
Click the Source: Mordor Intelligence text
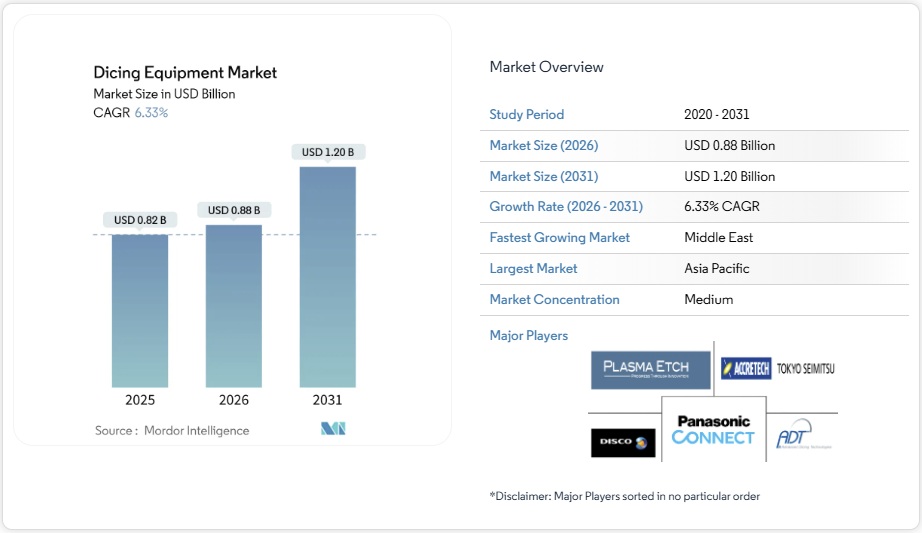tap(172, 431)
